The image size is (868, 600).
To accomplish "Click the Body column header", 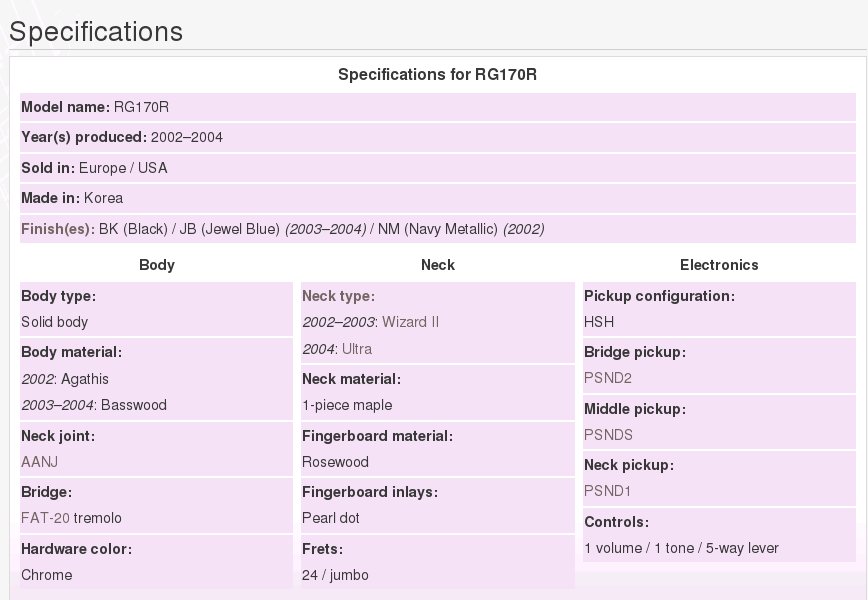I will point(157,265).
